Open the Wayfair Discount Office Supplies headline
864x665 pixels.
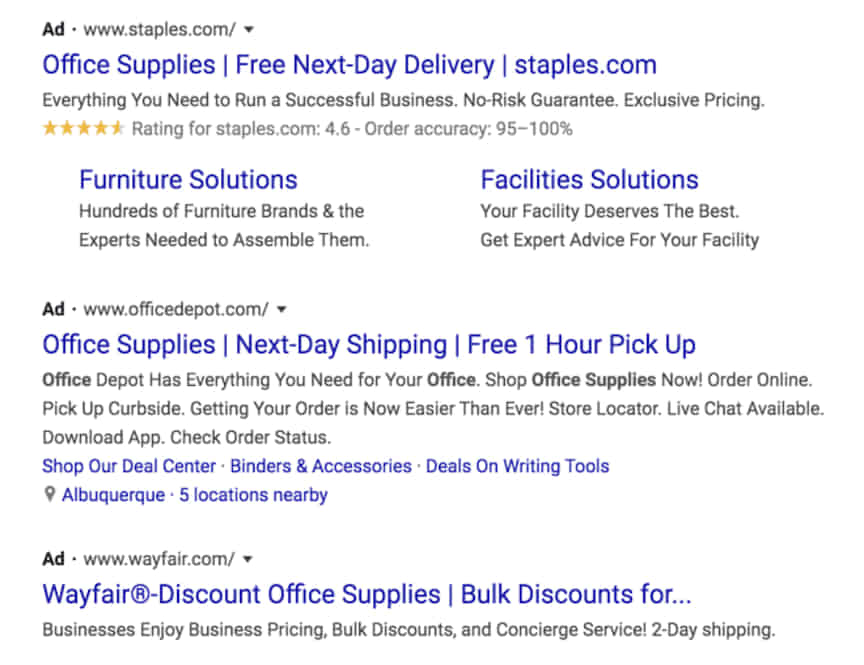(x=366, y=595)
